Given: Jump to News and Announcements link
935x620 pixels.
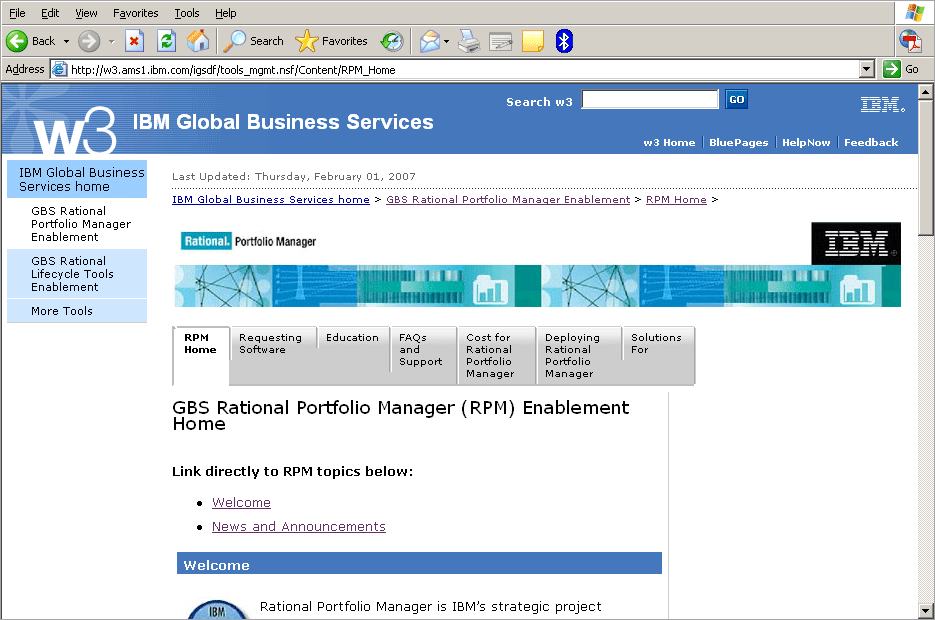Looking at the screenshot, I should pyautogui.click(x=299, y=526).
